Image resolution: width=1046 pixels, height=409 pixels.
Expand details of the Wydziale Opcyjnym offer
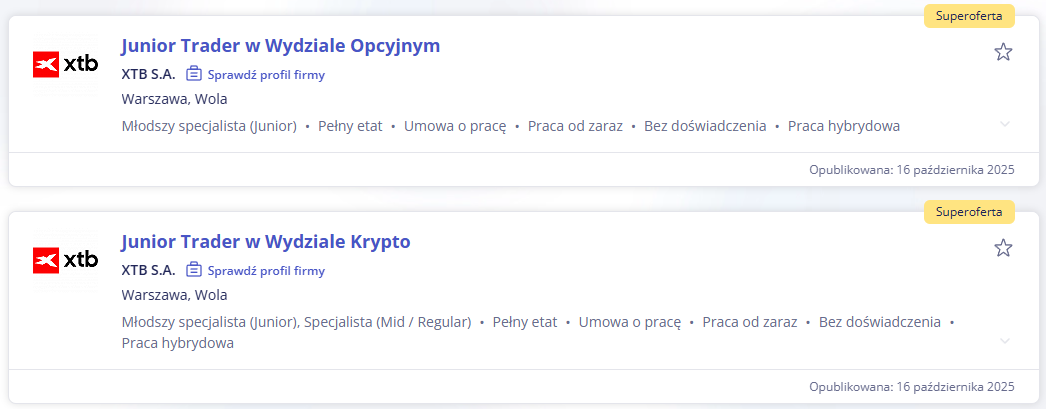point(1005,124)
